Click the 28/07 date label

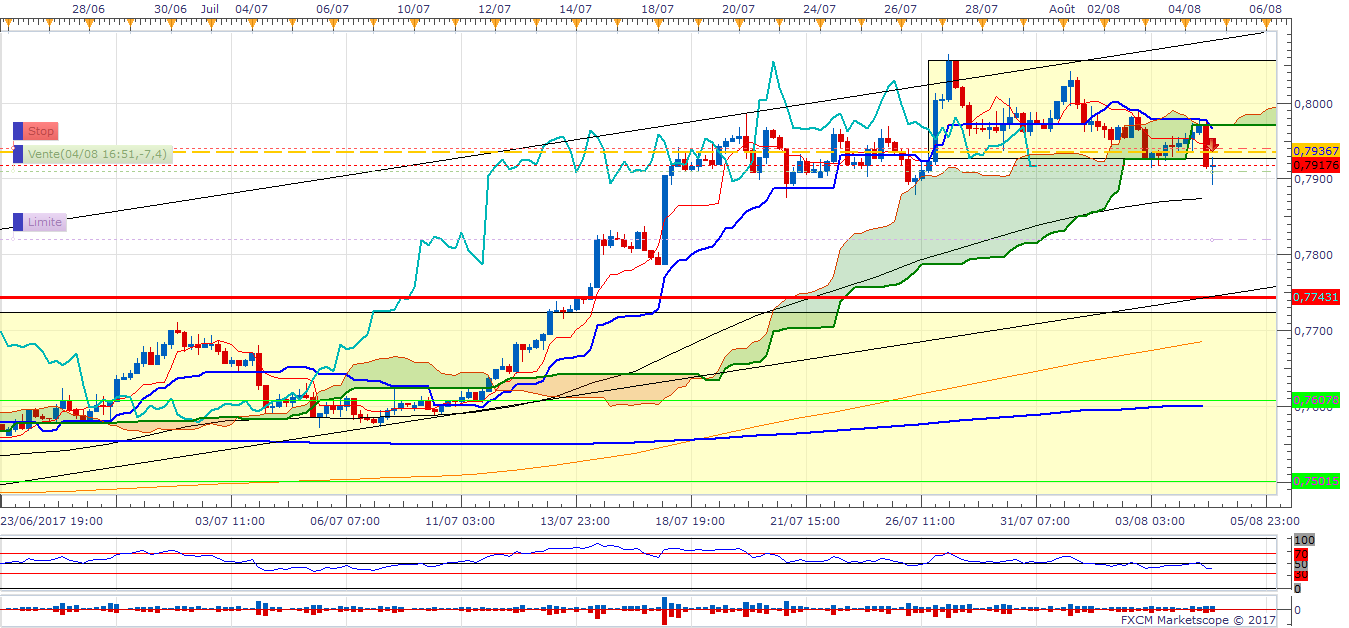[x=982, y=8]
